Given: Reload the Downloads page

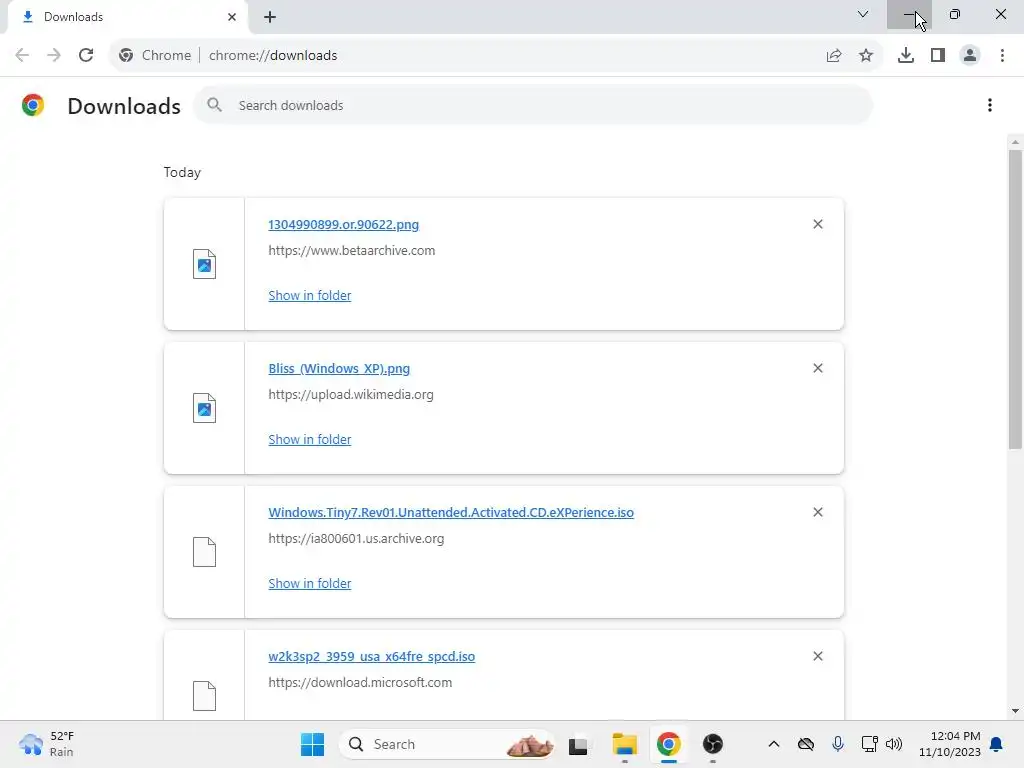Looking at the screenshot, I should point(86,55).
